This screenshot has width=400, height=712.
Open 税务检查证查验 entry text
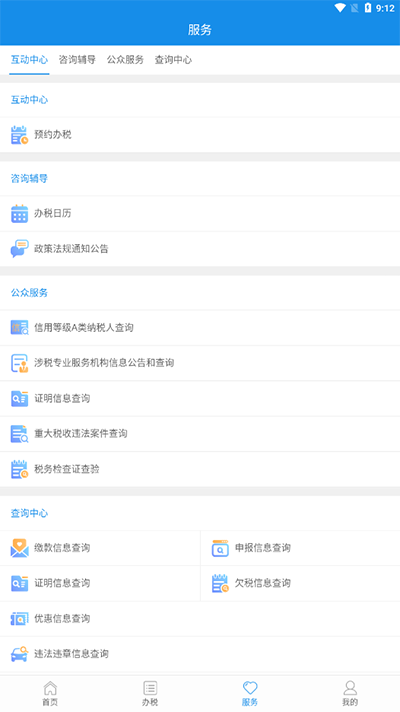click(67, 469)
